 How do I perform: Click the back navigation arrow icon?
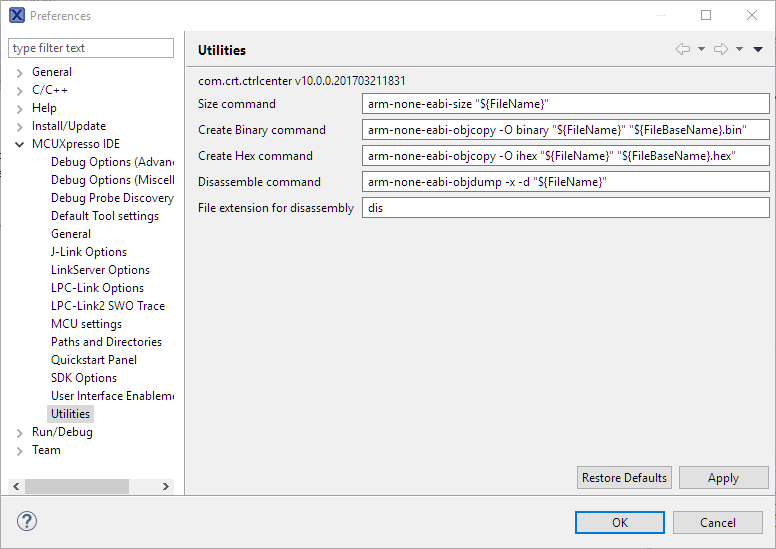pos(683,49)
